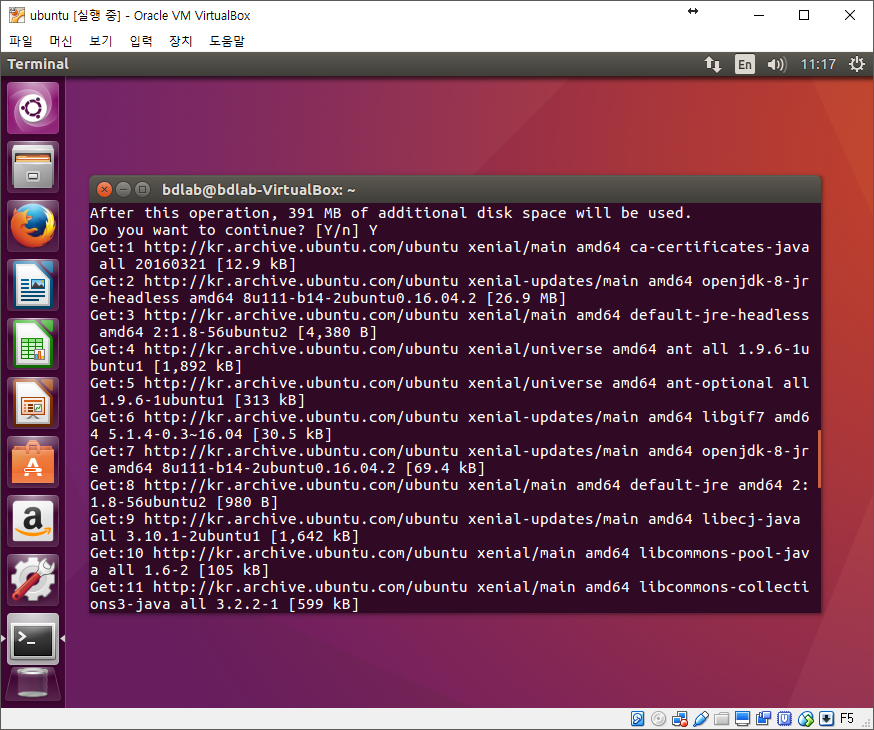Click the F5 host key label
Screen dimensions: 874x730
click(x=847, y=719)
